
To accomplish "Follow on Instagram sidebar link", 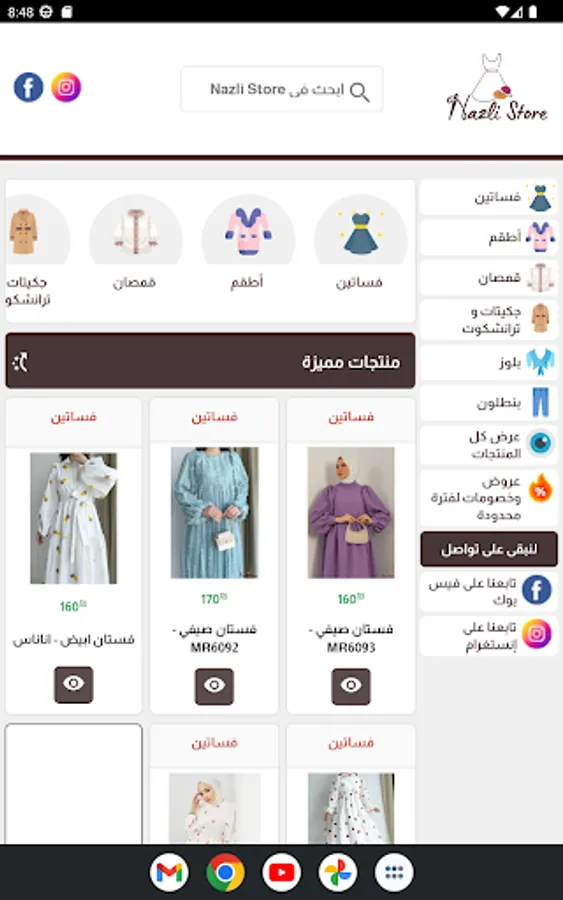I will pos(489,636).
